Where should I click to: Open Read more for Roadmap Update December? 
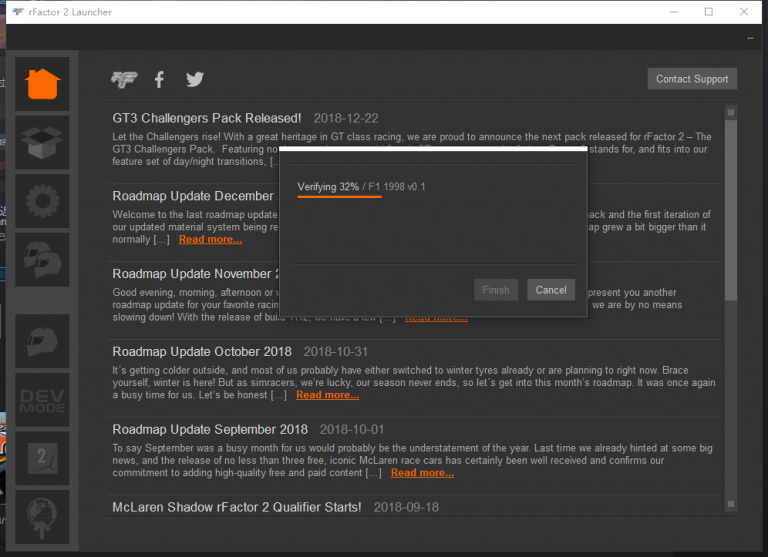[x=210, y=240]
